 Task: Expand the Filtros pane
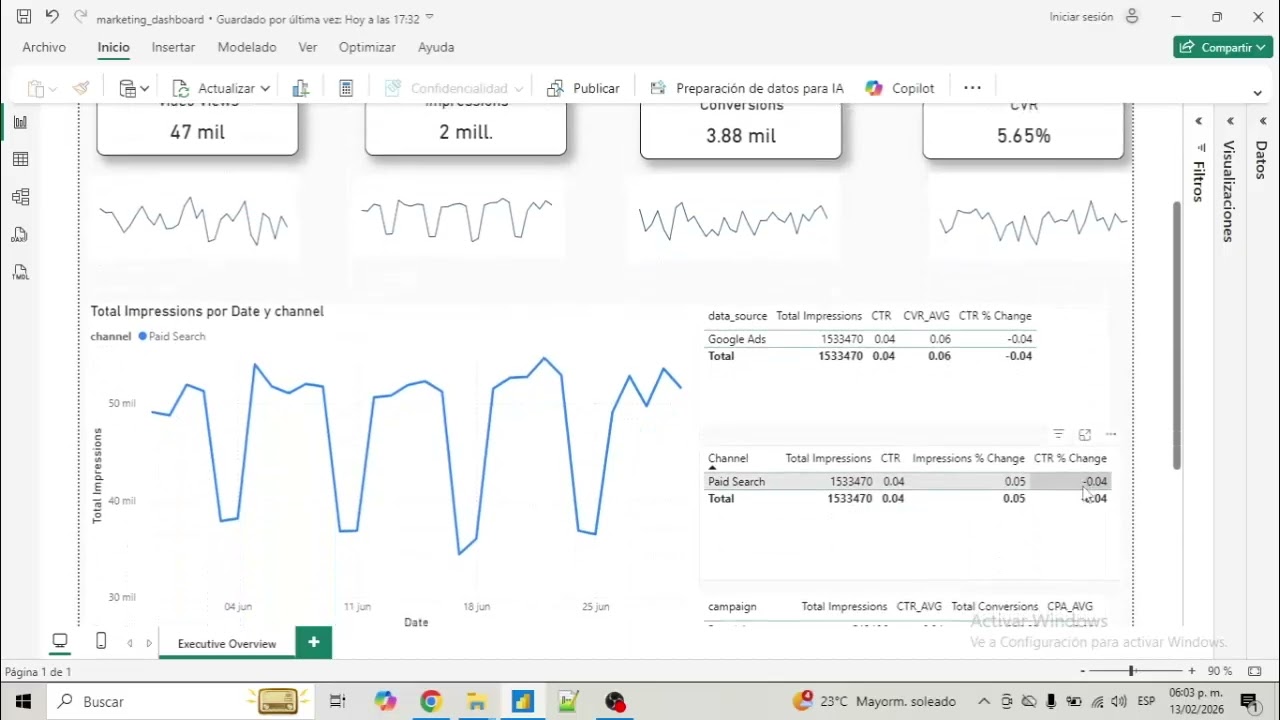point(1199,121)
